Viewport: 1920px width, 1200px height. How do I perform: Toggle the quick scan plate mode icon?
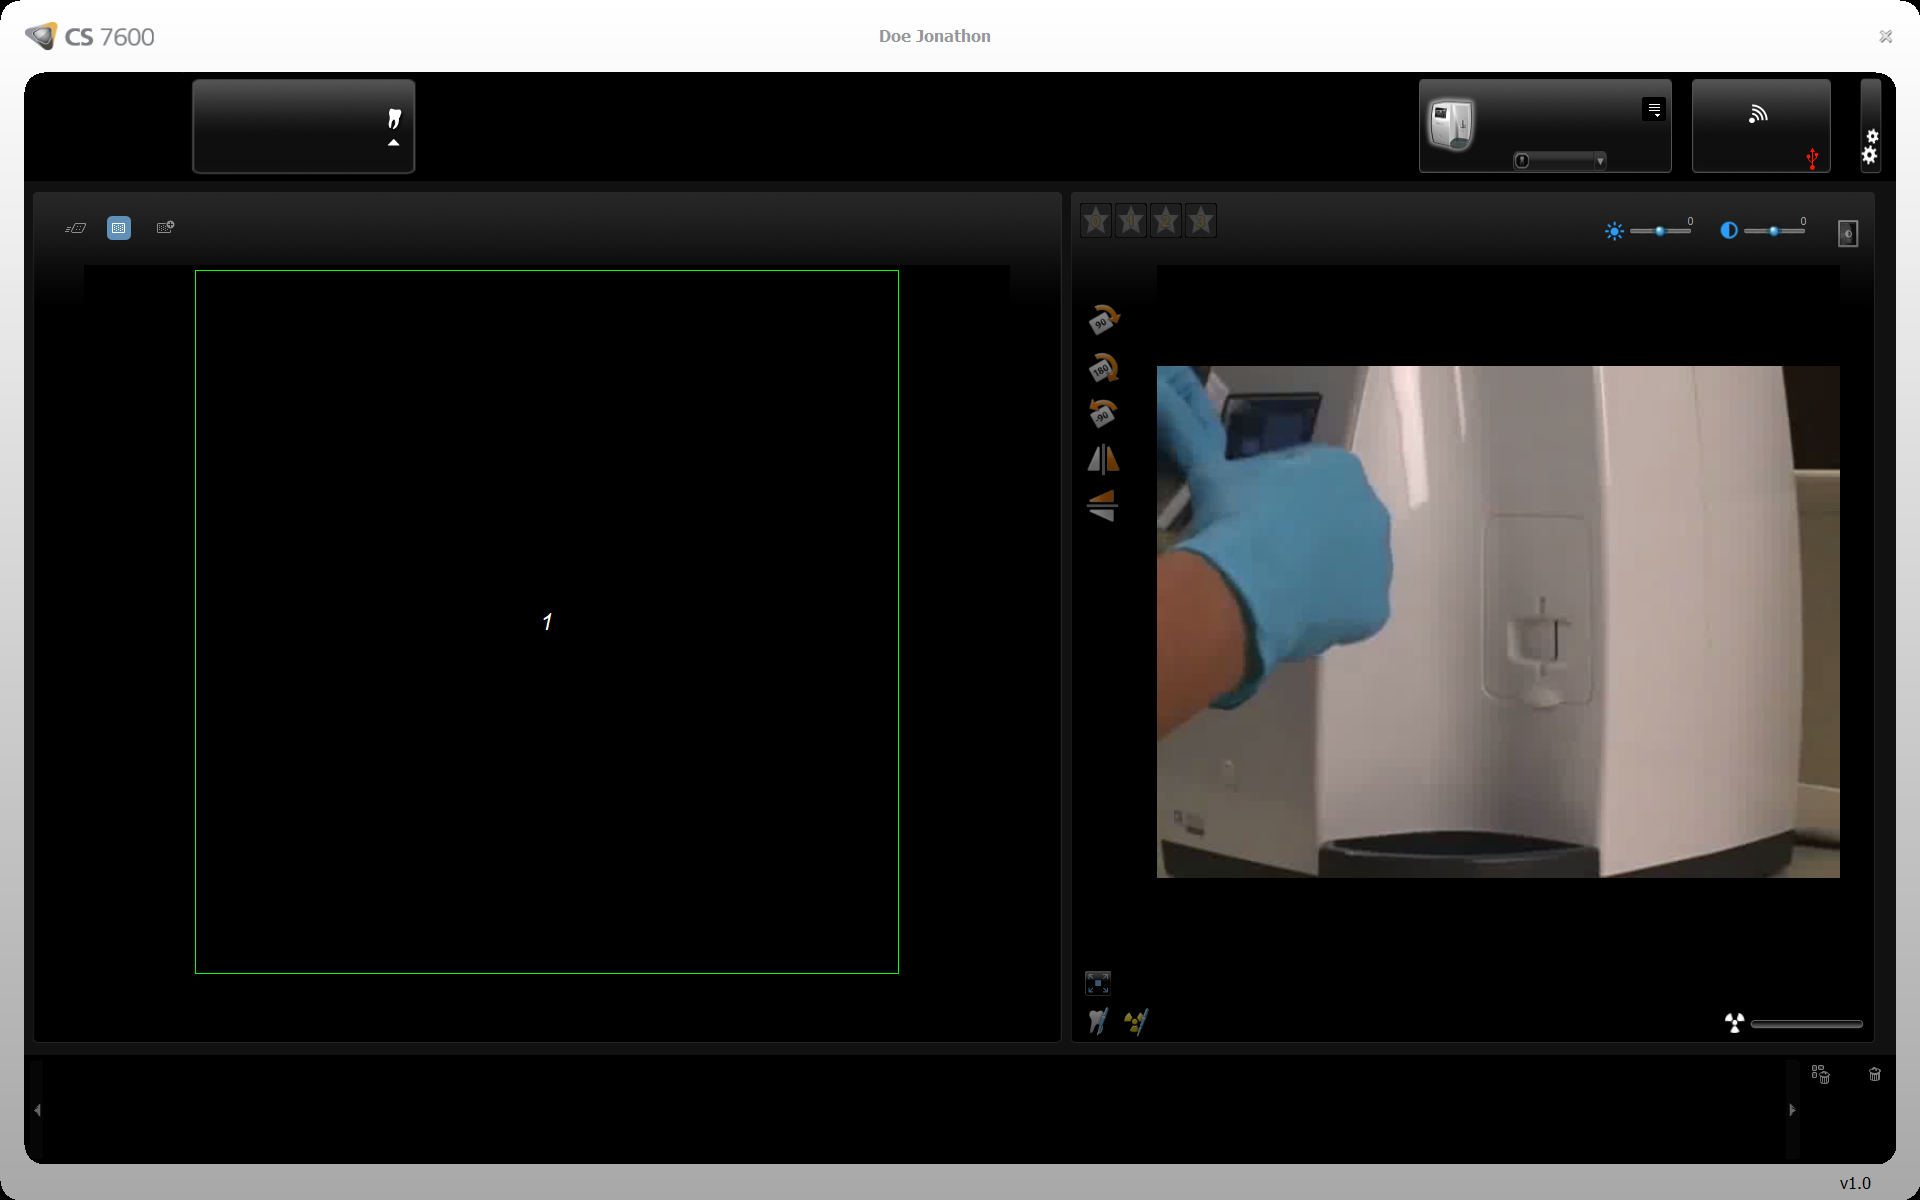[76, 228]
